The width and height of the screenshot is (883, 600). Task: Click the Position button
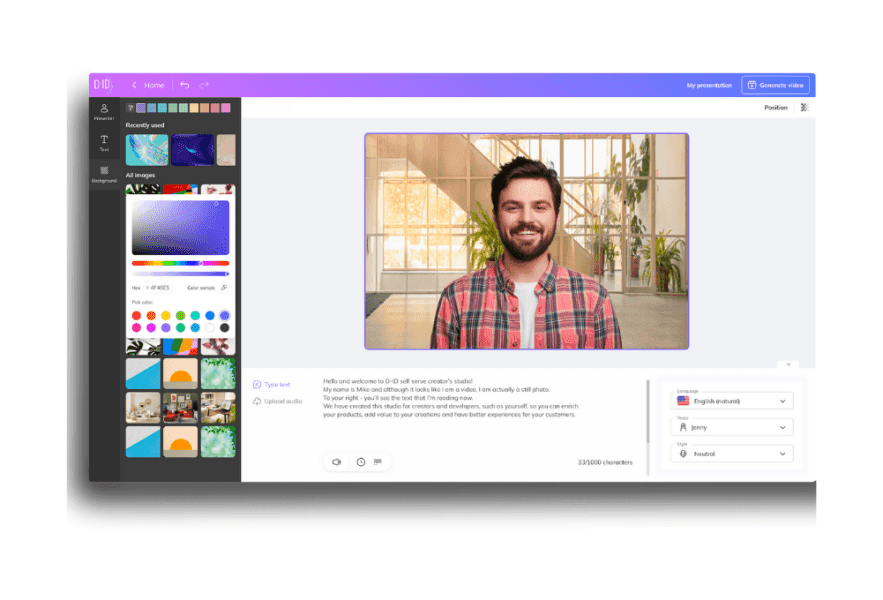775,107
